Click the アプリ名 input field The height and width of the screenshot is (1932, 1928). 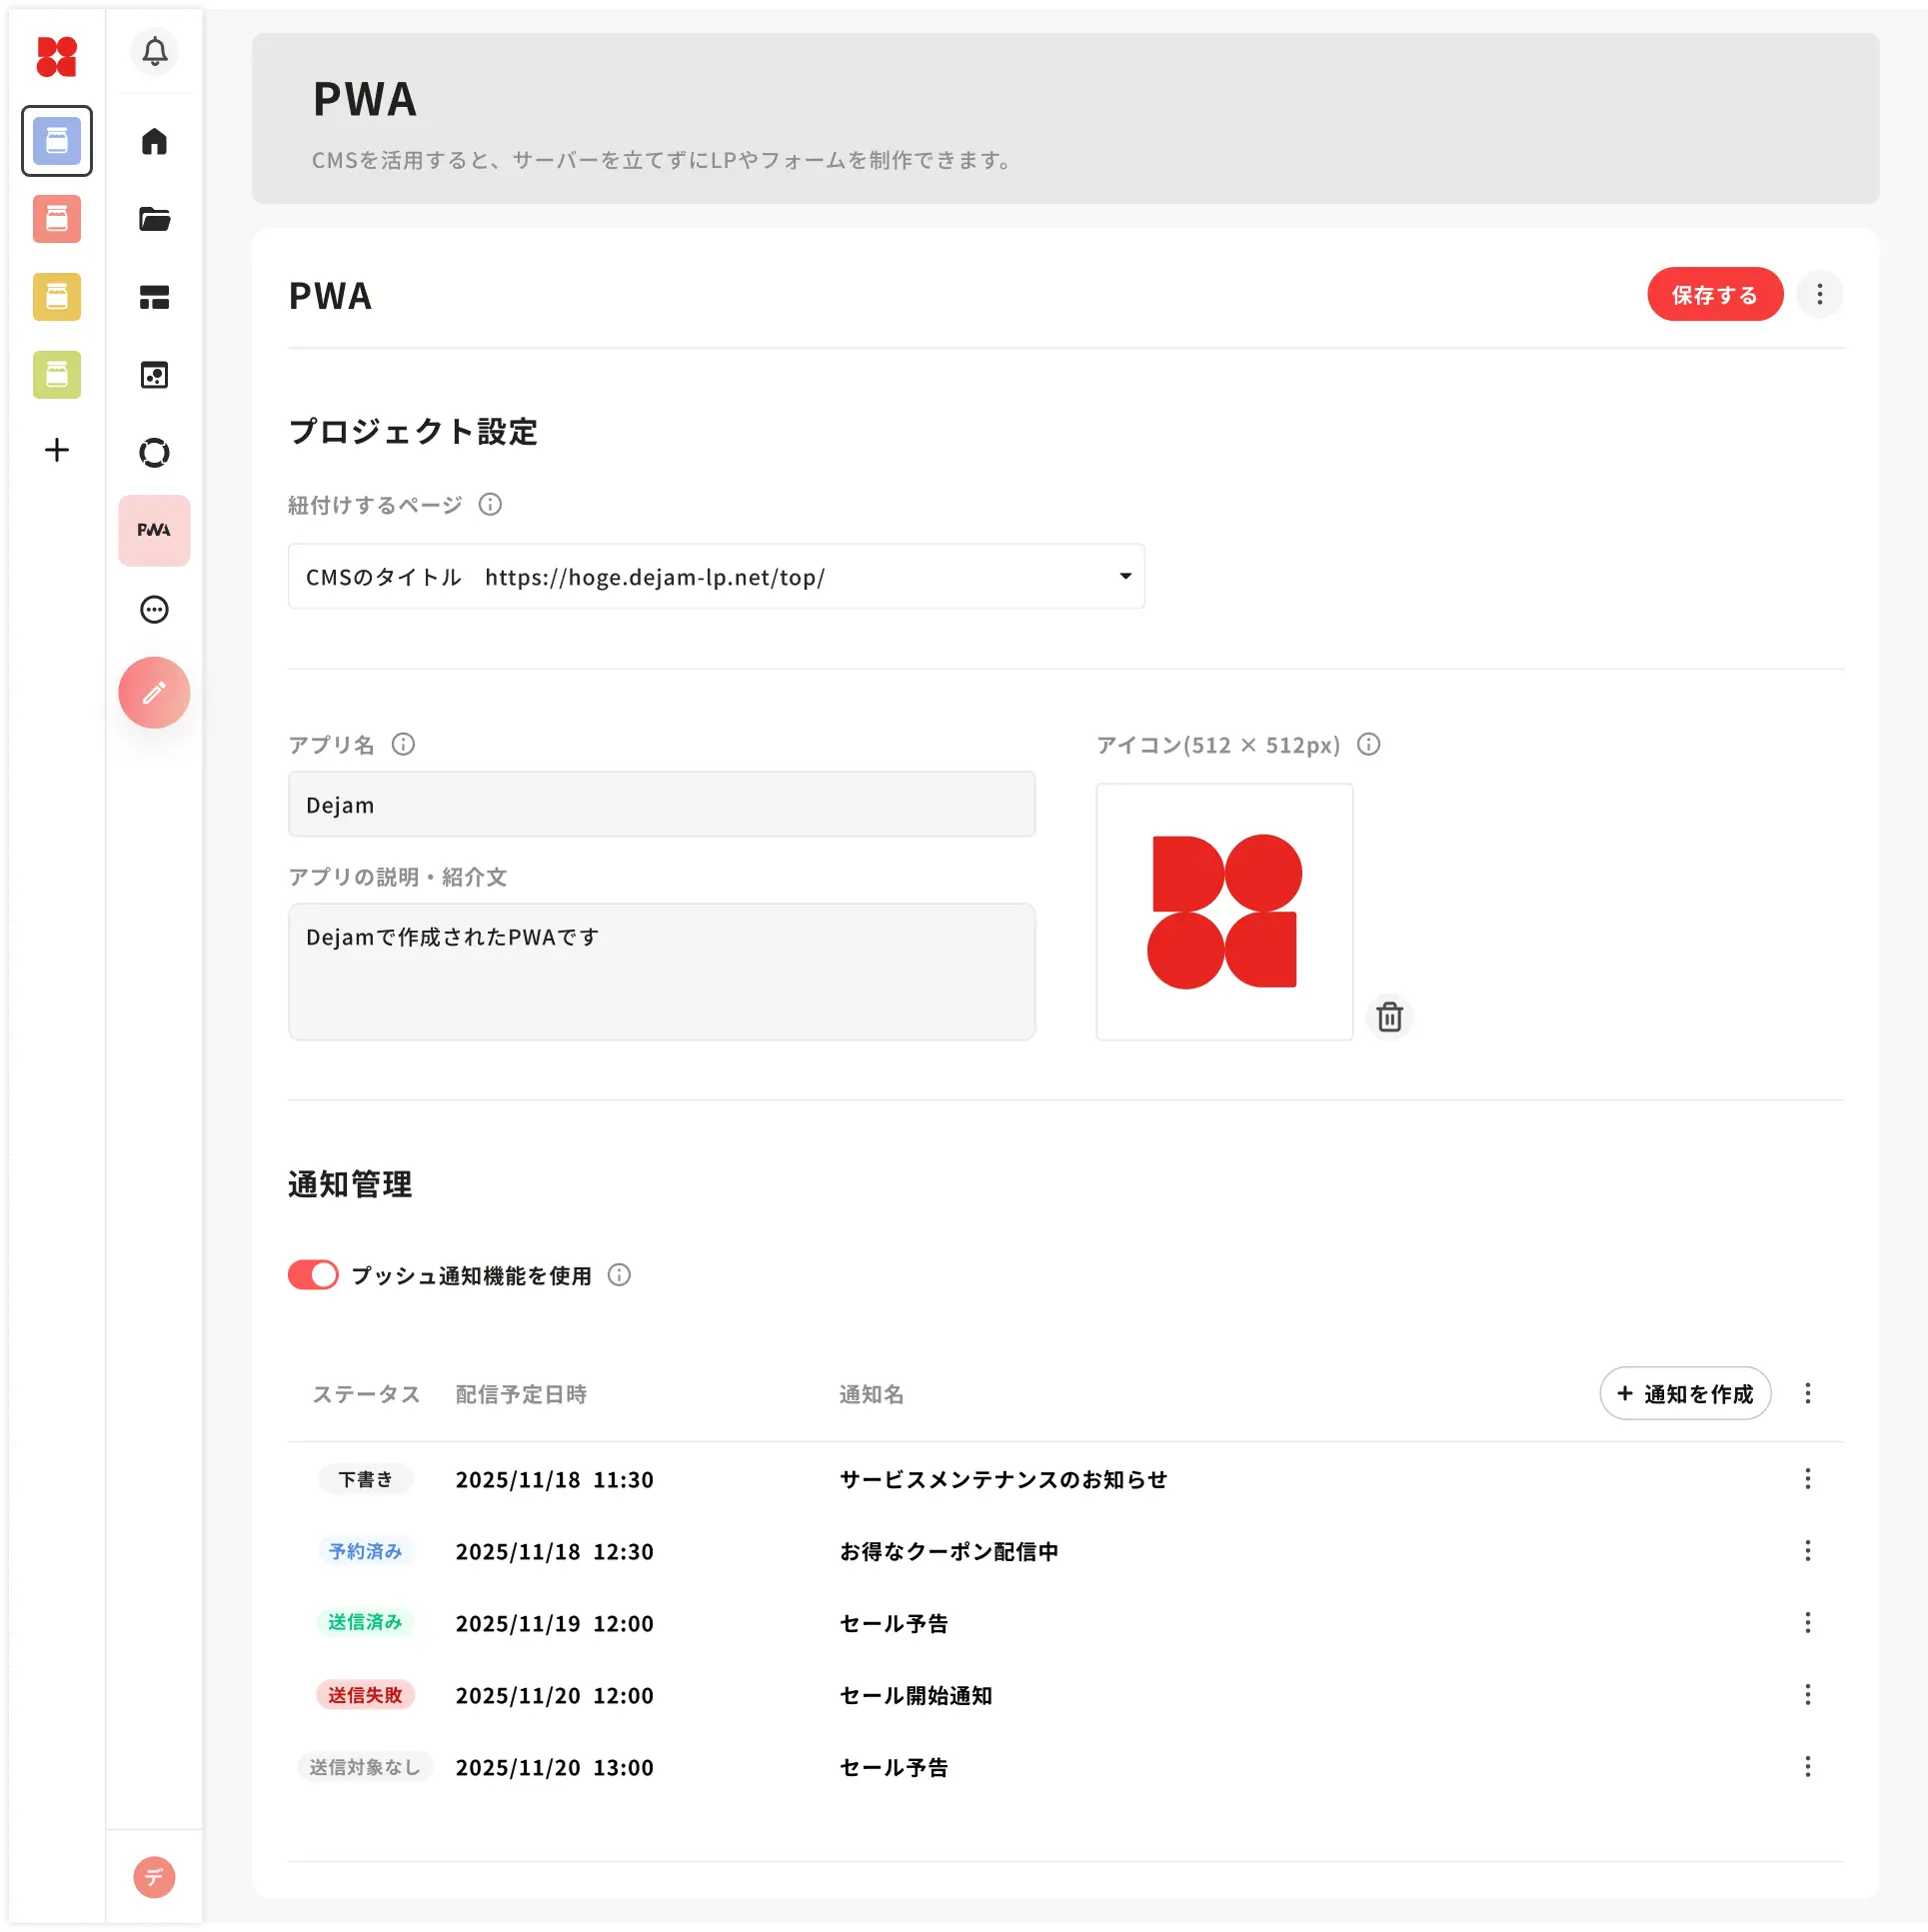[661, 805]
